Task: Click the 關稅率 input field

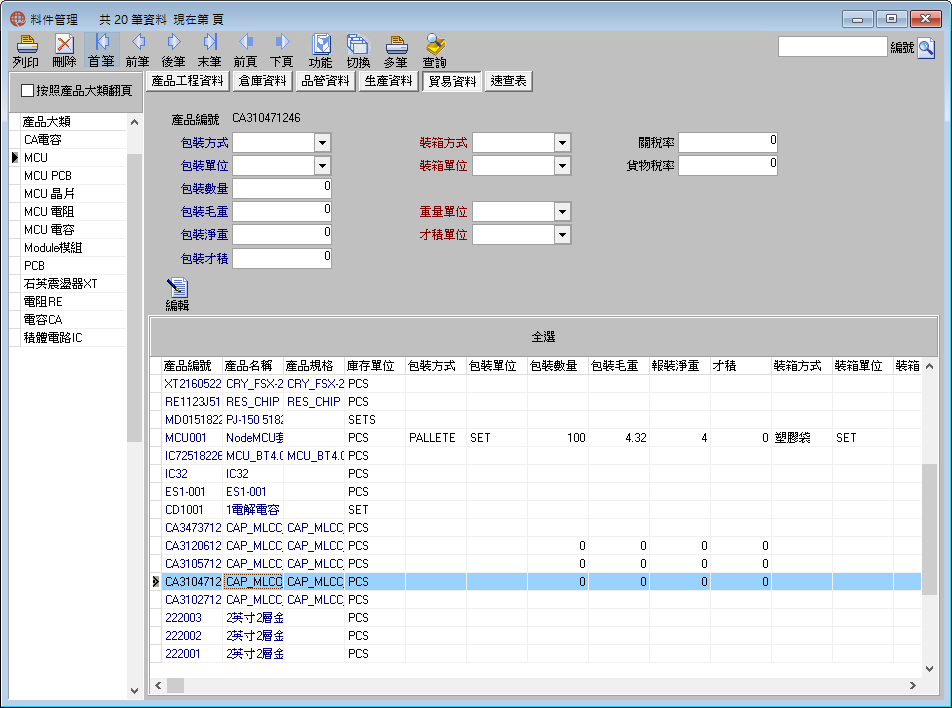Action: coord(727,143)
